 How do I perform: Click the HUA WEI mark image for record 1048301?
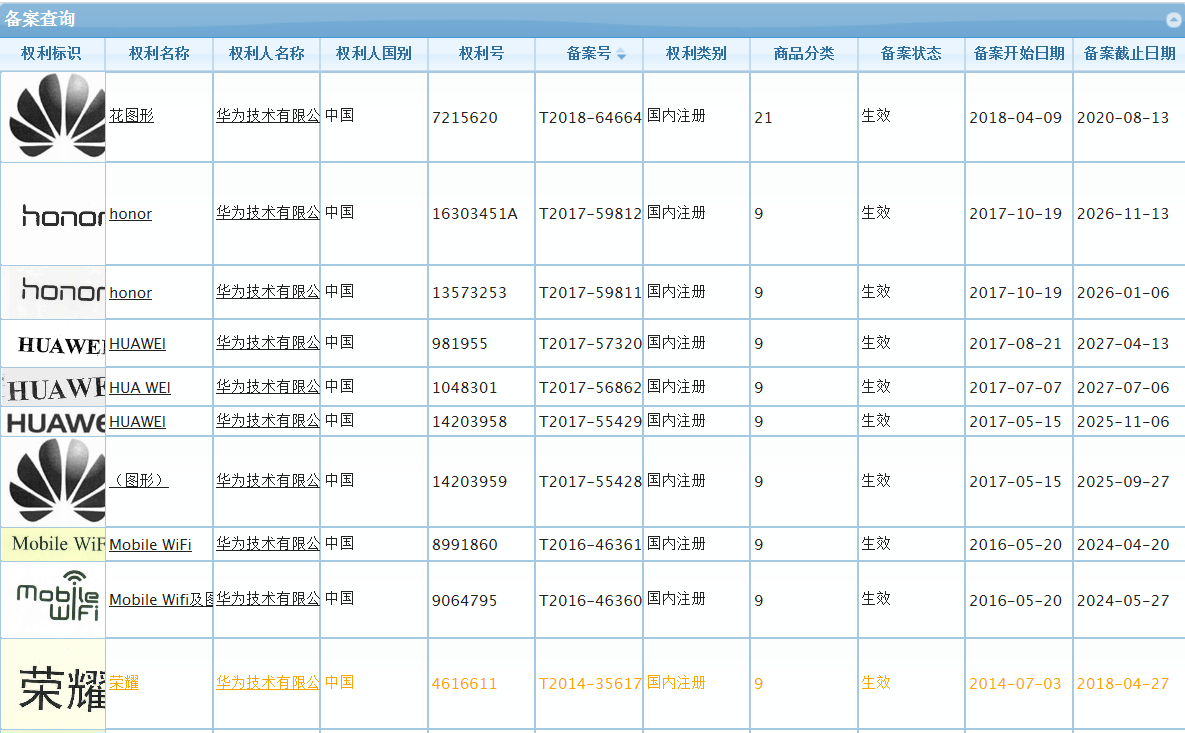coord(50,385)
